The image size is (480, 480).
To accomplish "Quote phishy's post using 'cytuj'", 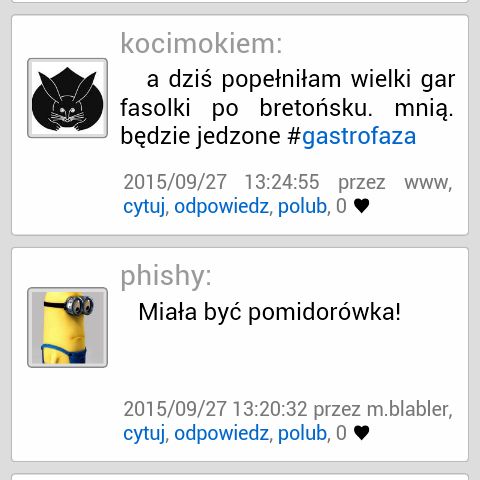I will 144,433.
